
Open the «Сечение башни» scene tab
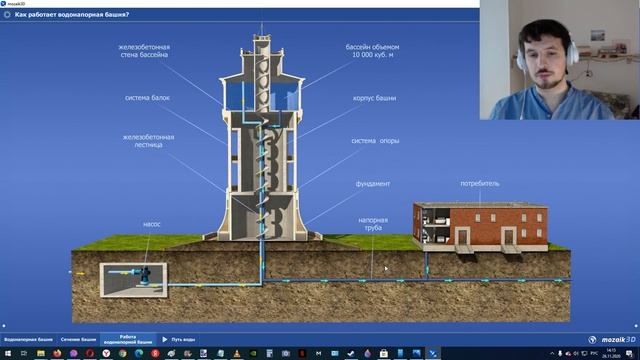click(x=78, y=339)
